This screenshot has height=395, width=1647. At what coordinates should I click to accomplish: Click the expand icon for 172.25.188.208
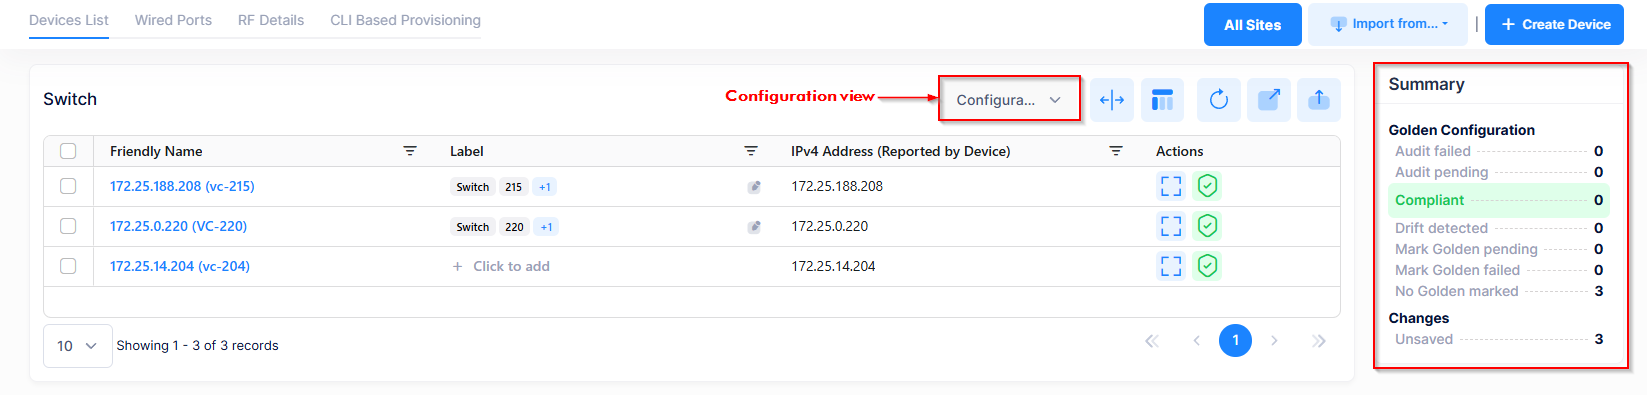1171,186
